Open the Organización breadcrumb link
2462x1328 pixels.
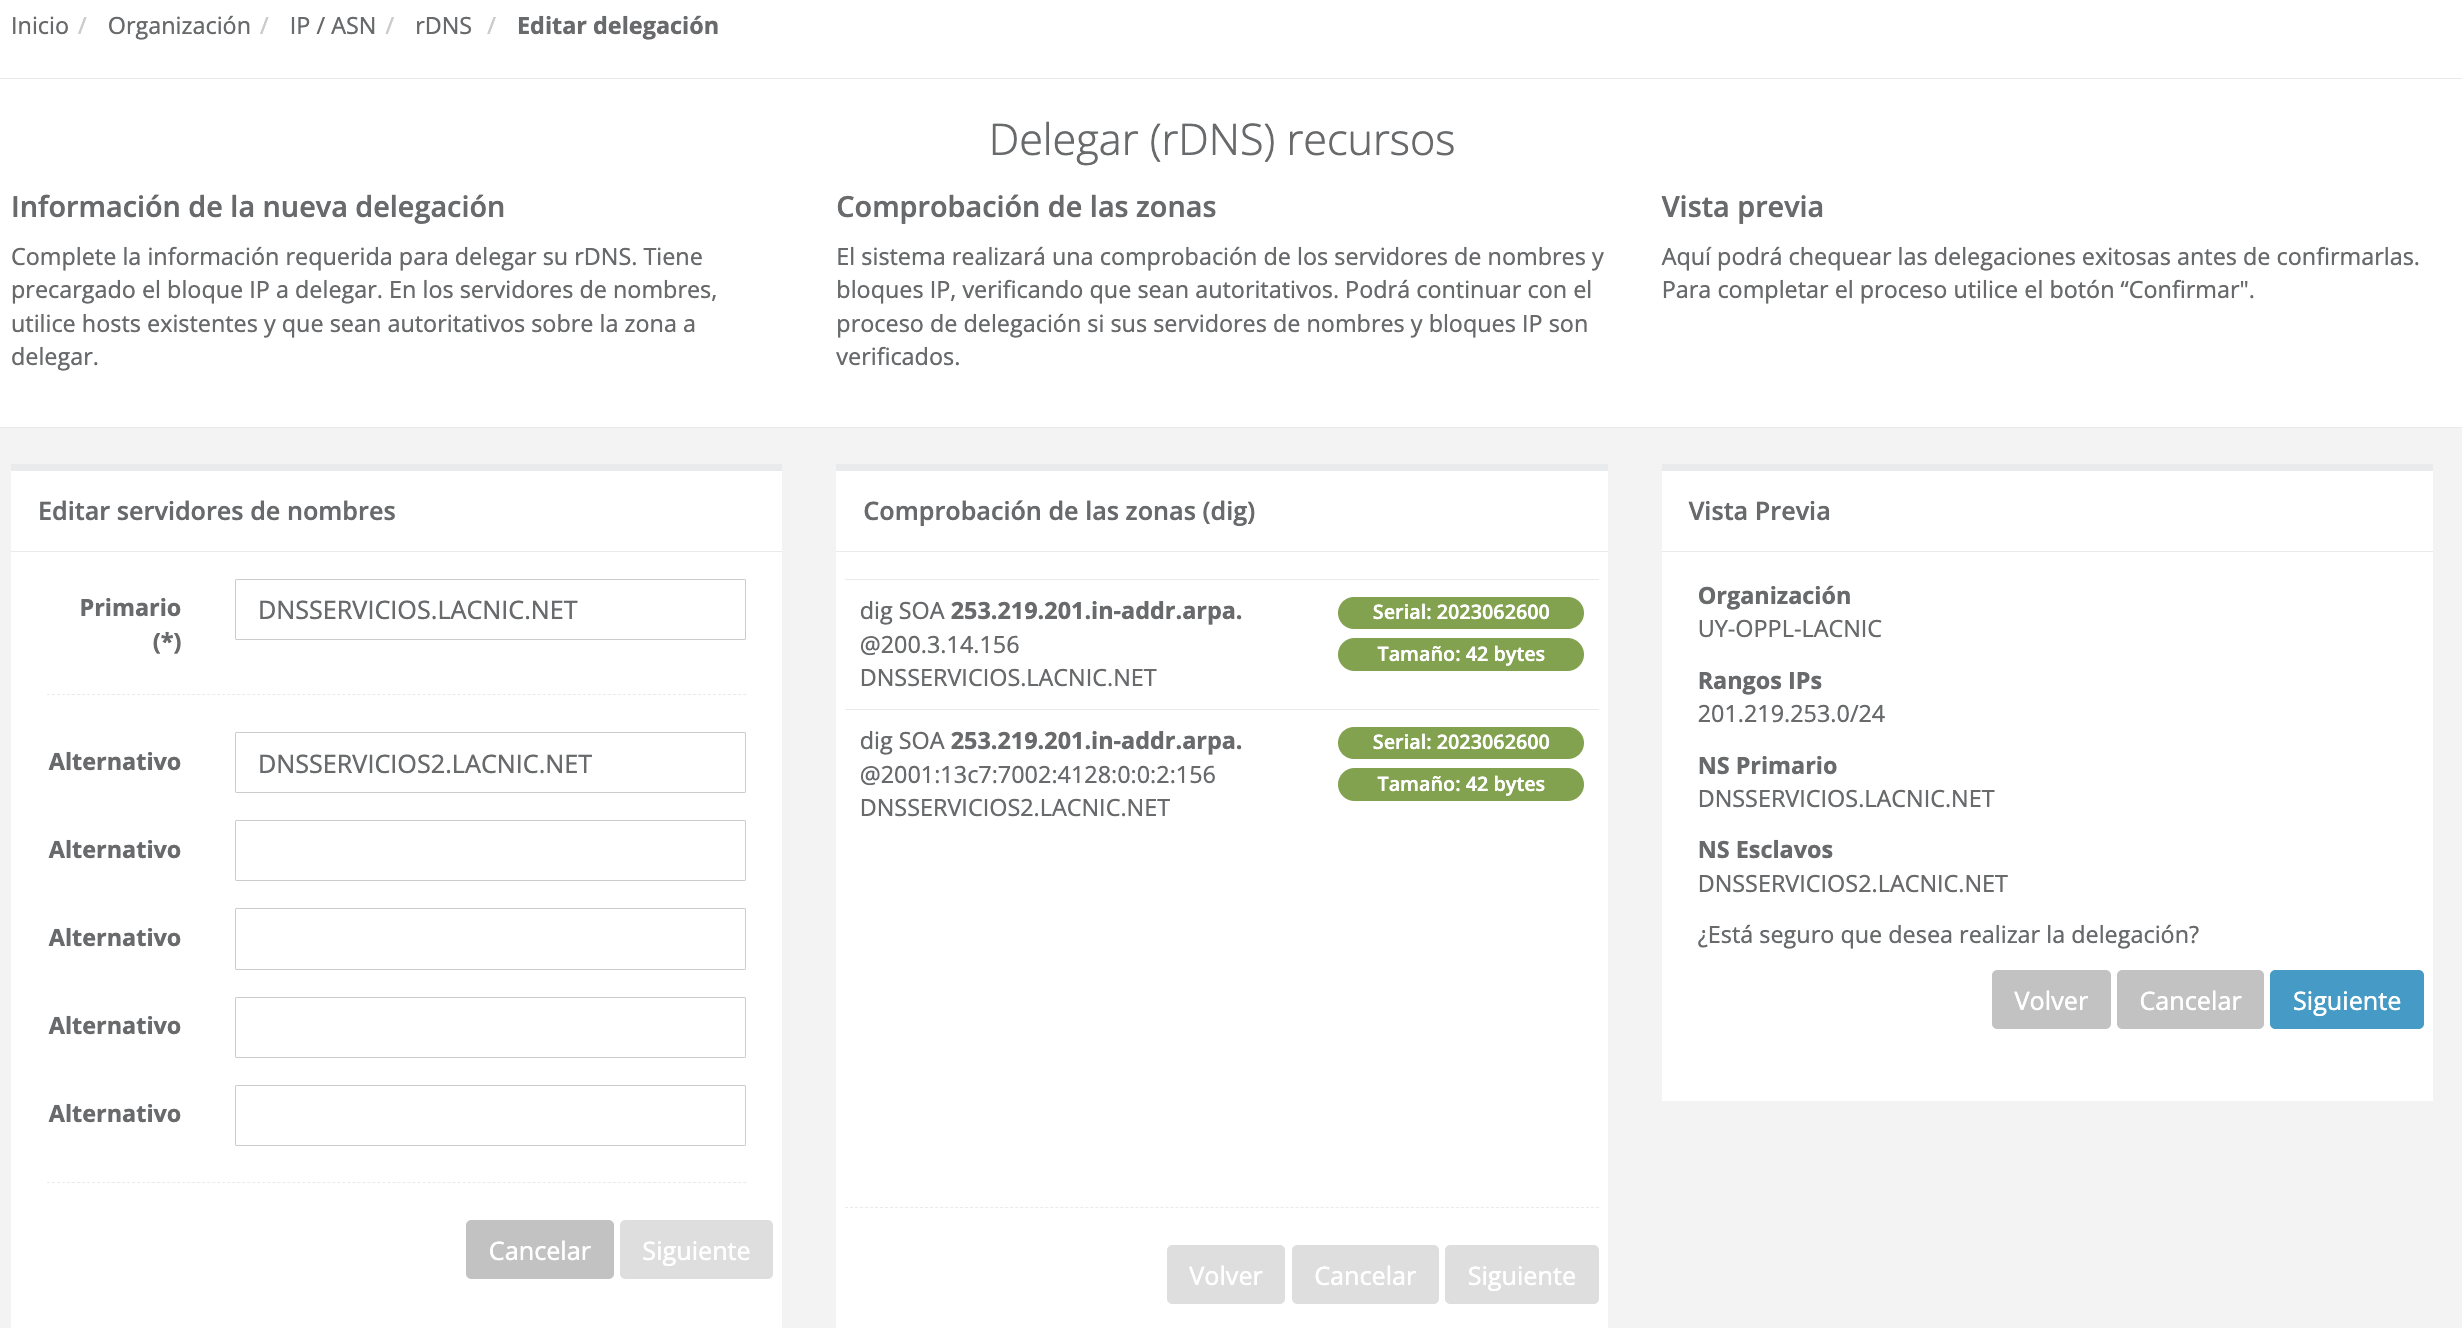point(179,26)
